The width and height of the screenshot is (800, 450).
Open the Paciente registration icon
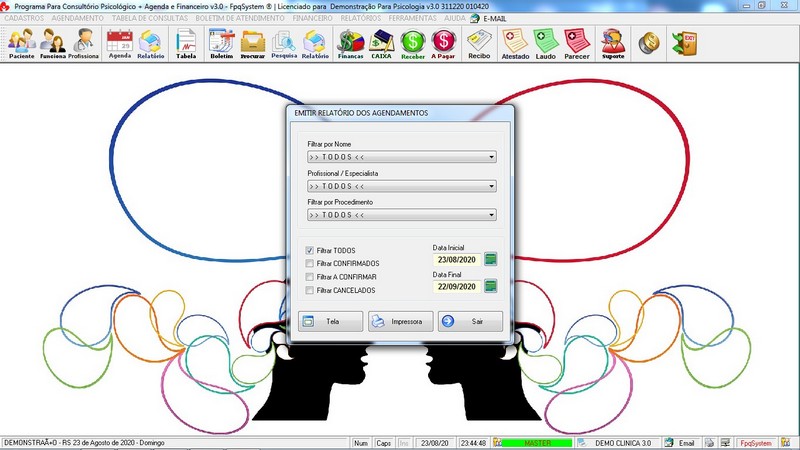[x=21, y=44]
